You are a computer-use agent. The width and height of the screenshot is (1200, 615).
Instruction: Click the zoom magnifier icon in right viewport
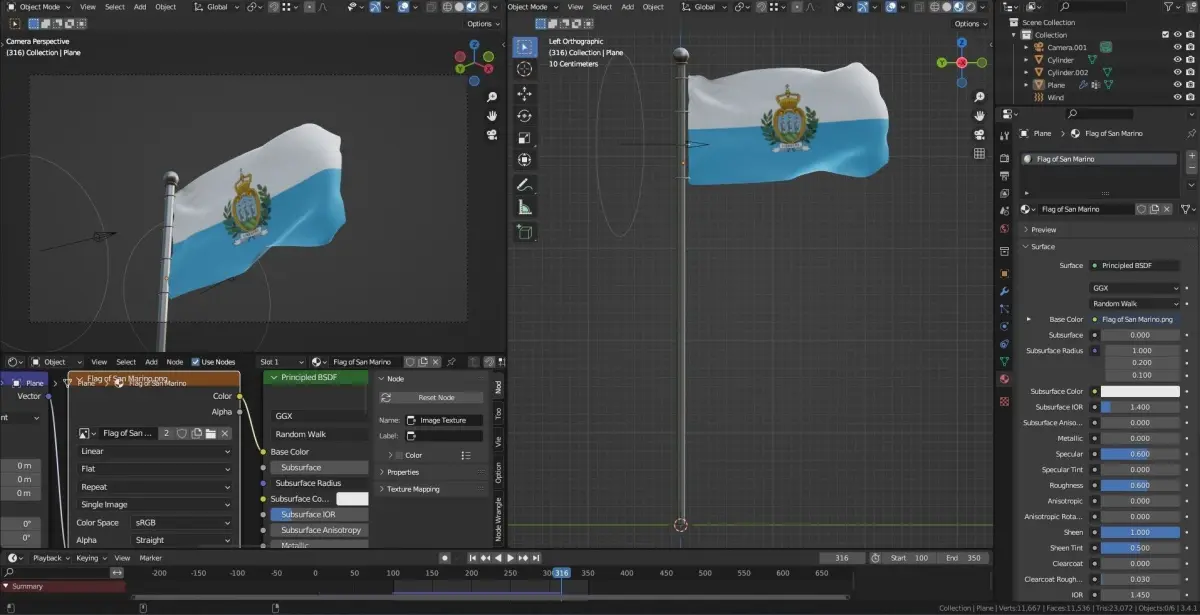[979, 97]
